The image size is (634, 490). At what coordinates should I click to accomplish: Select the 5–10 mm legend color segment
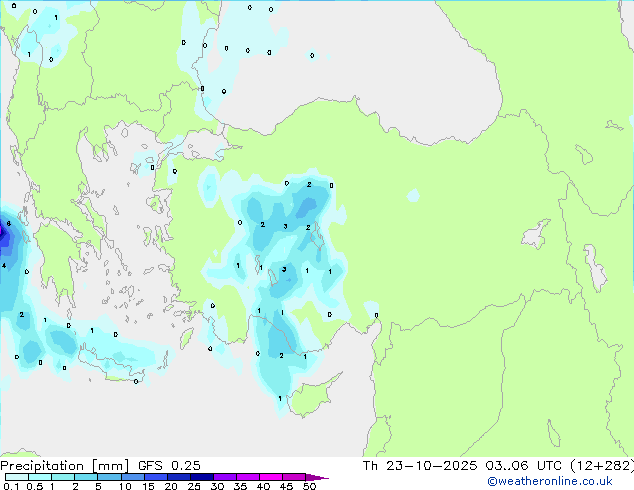[x=109, y=477]
